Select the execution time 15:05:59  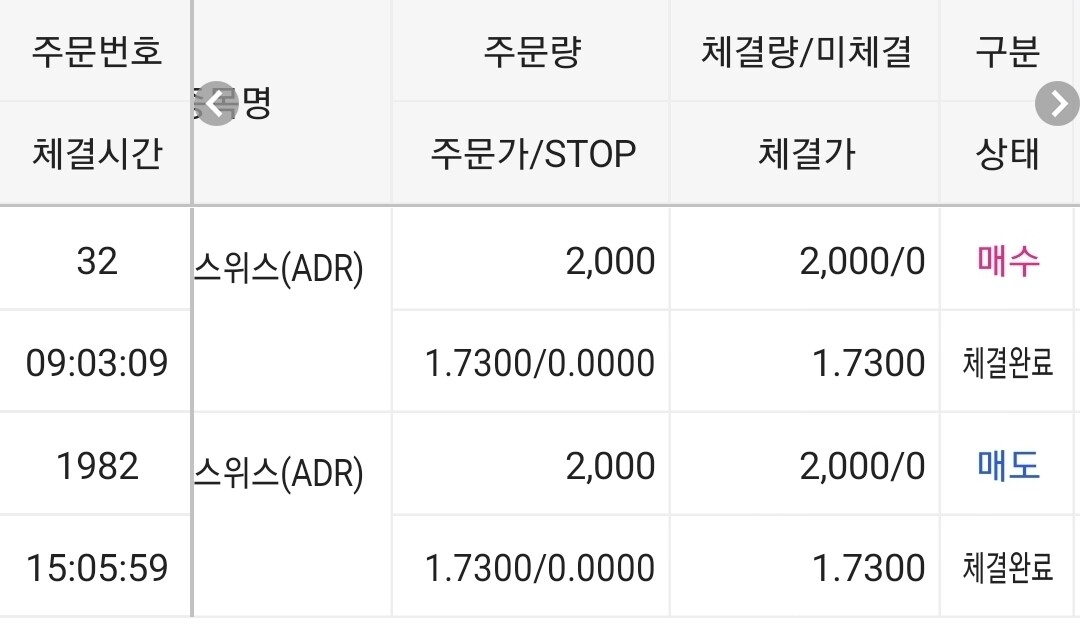click(x=95, y=566)
